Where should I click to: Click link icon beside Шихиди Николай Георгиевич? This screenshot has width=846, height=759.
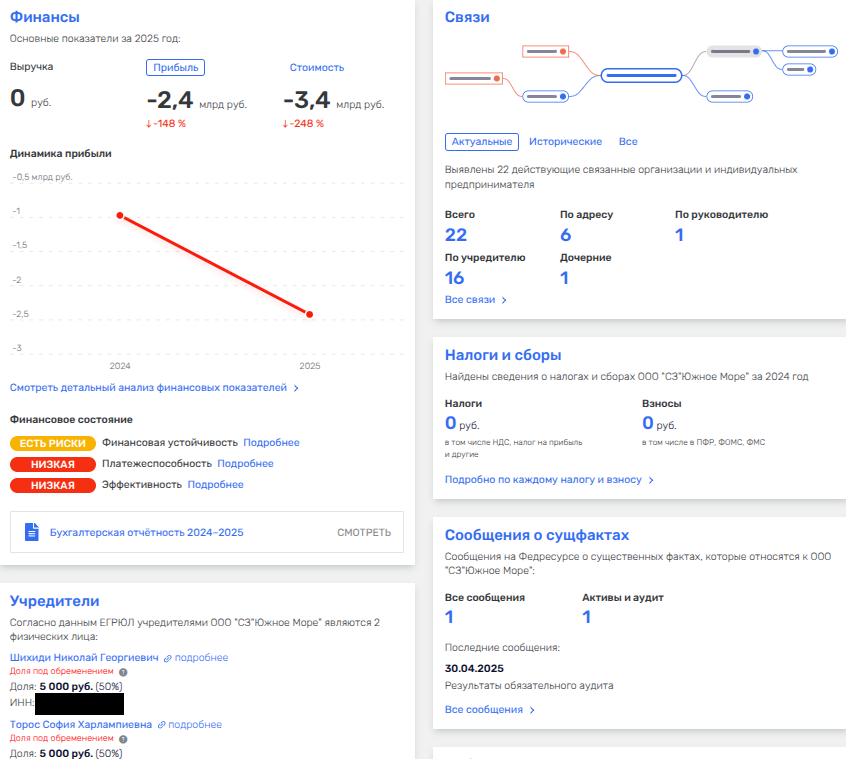168,658
